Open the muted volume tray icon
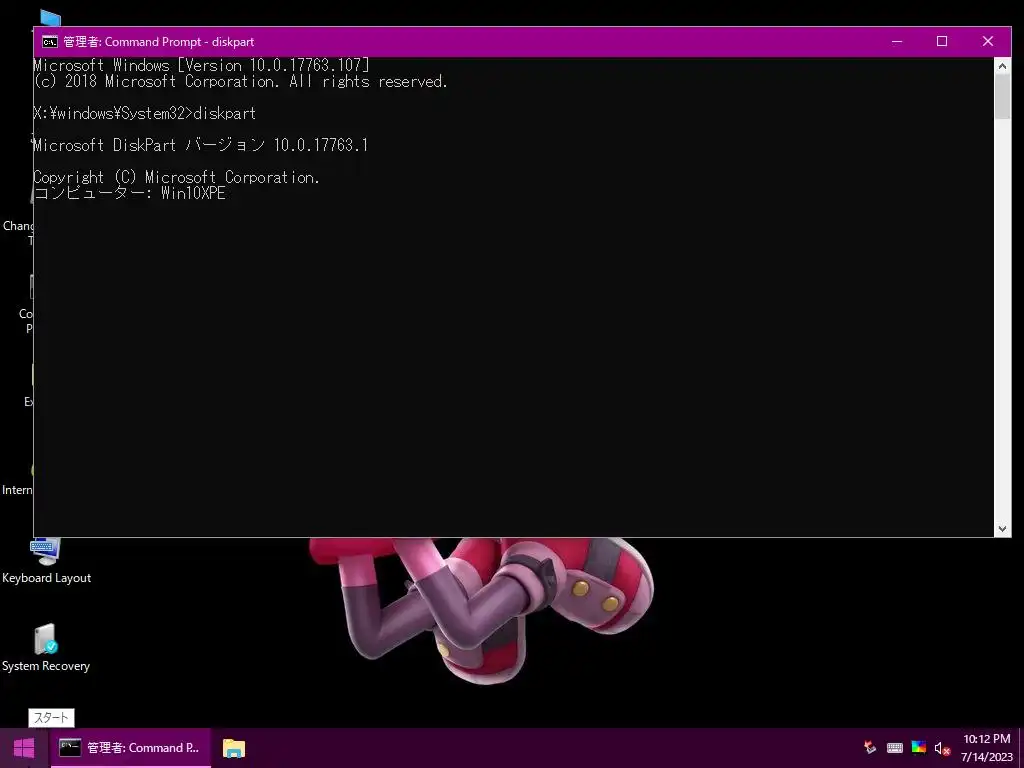The width and height of the screenshot is (1024, 768). (942, 748)
